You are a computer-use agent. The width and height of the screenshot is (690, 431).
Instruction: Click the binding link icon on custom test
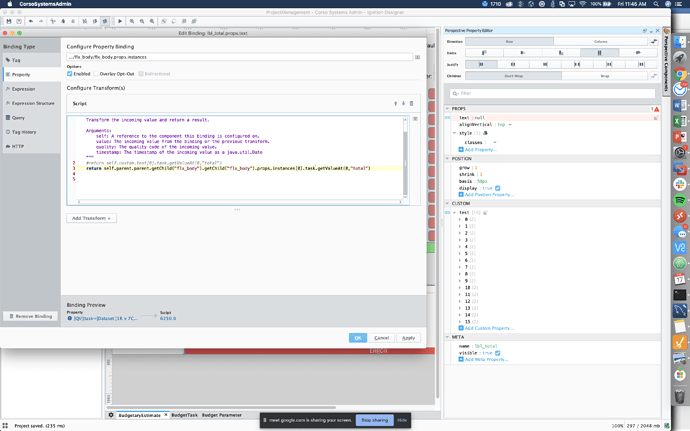tap(448, 213)
